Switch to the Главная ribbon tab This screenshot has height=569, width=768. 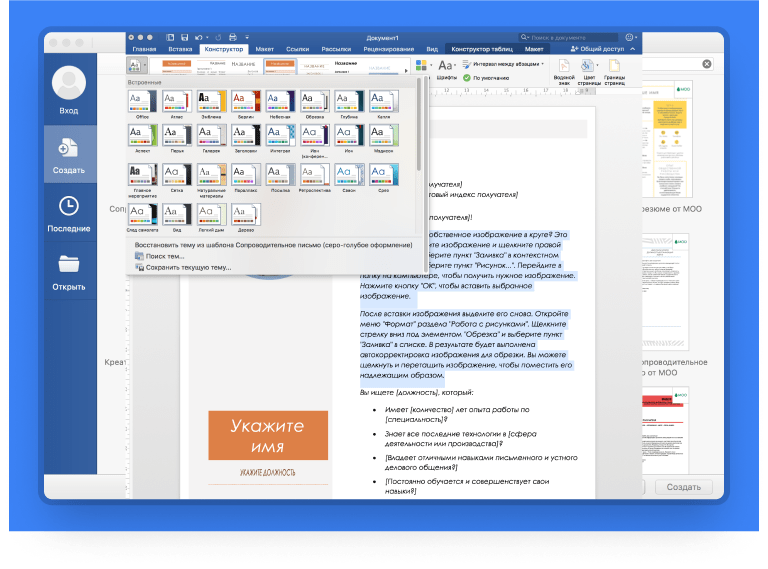pos(145,48)
